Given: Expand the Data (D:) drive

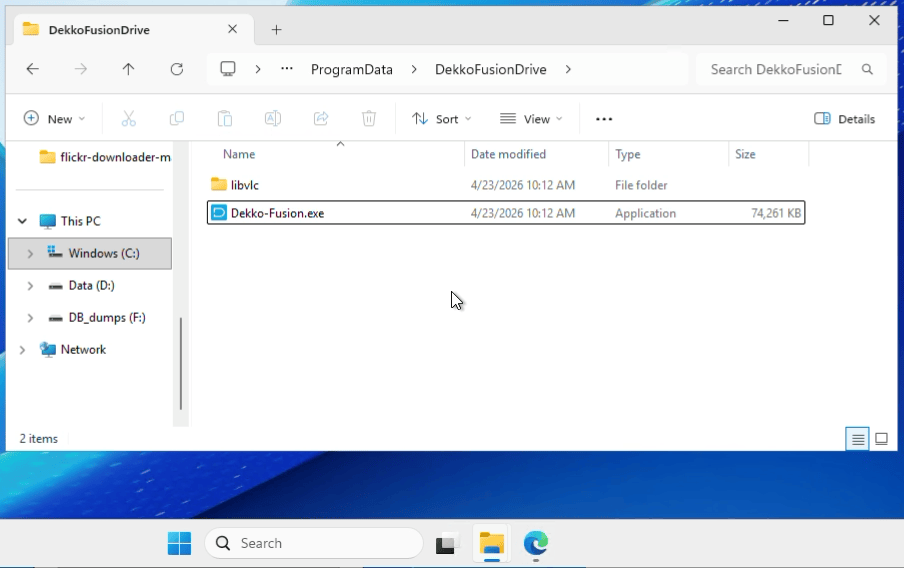Looking at the screenshot, I should click(30, 285).
